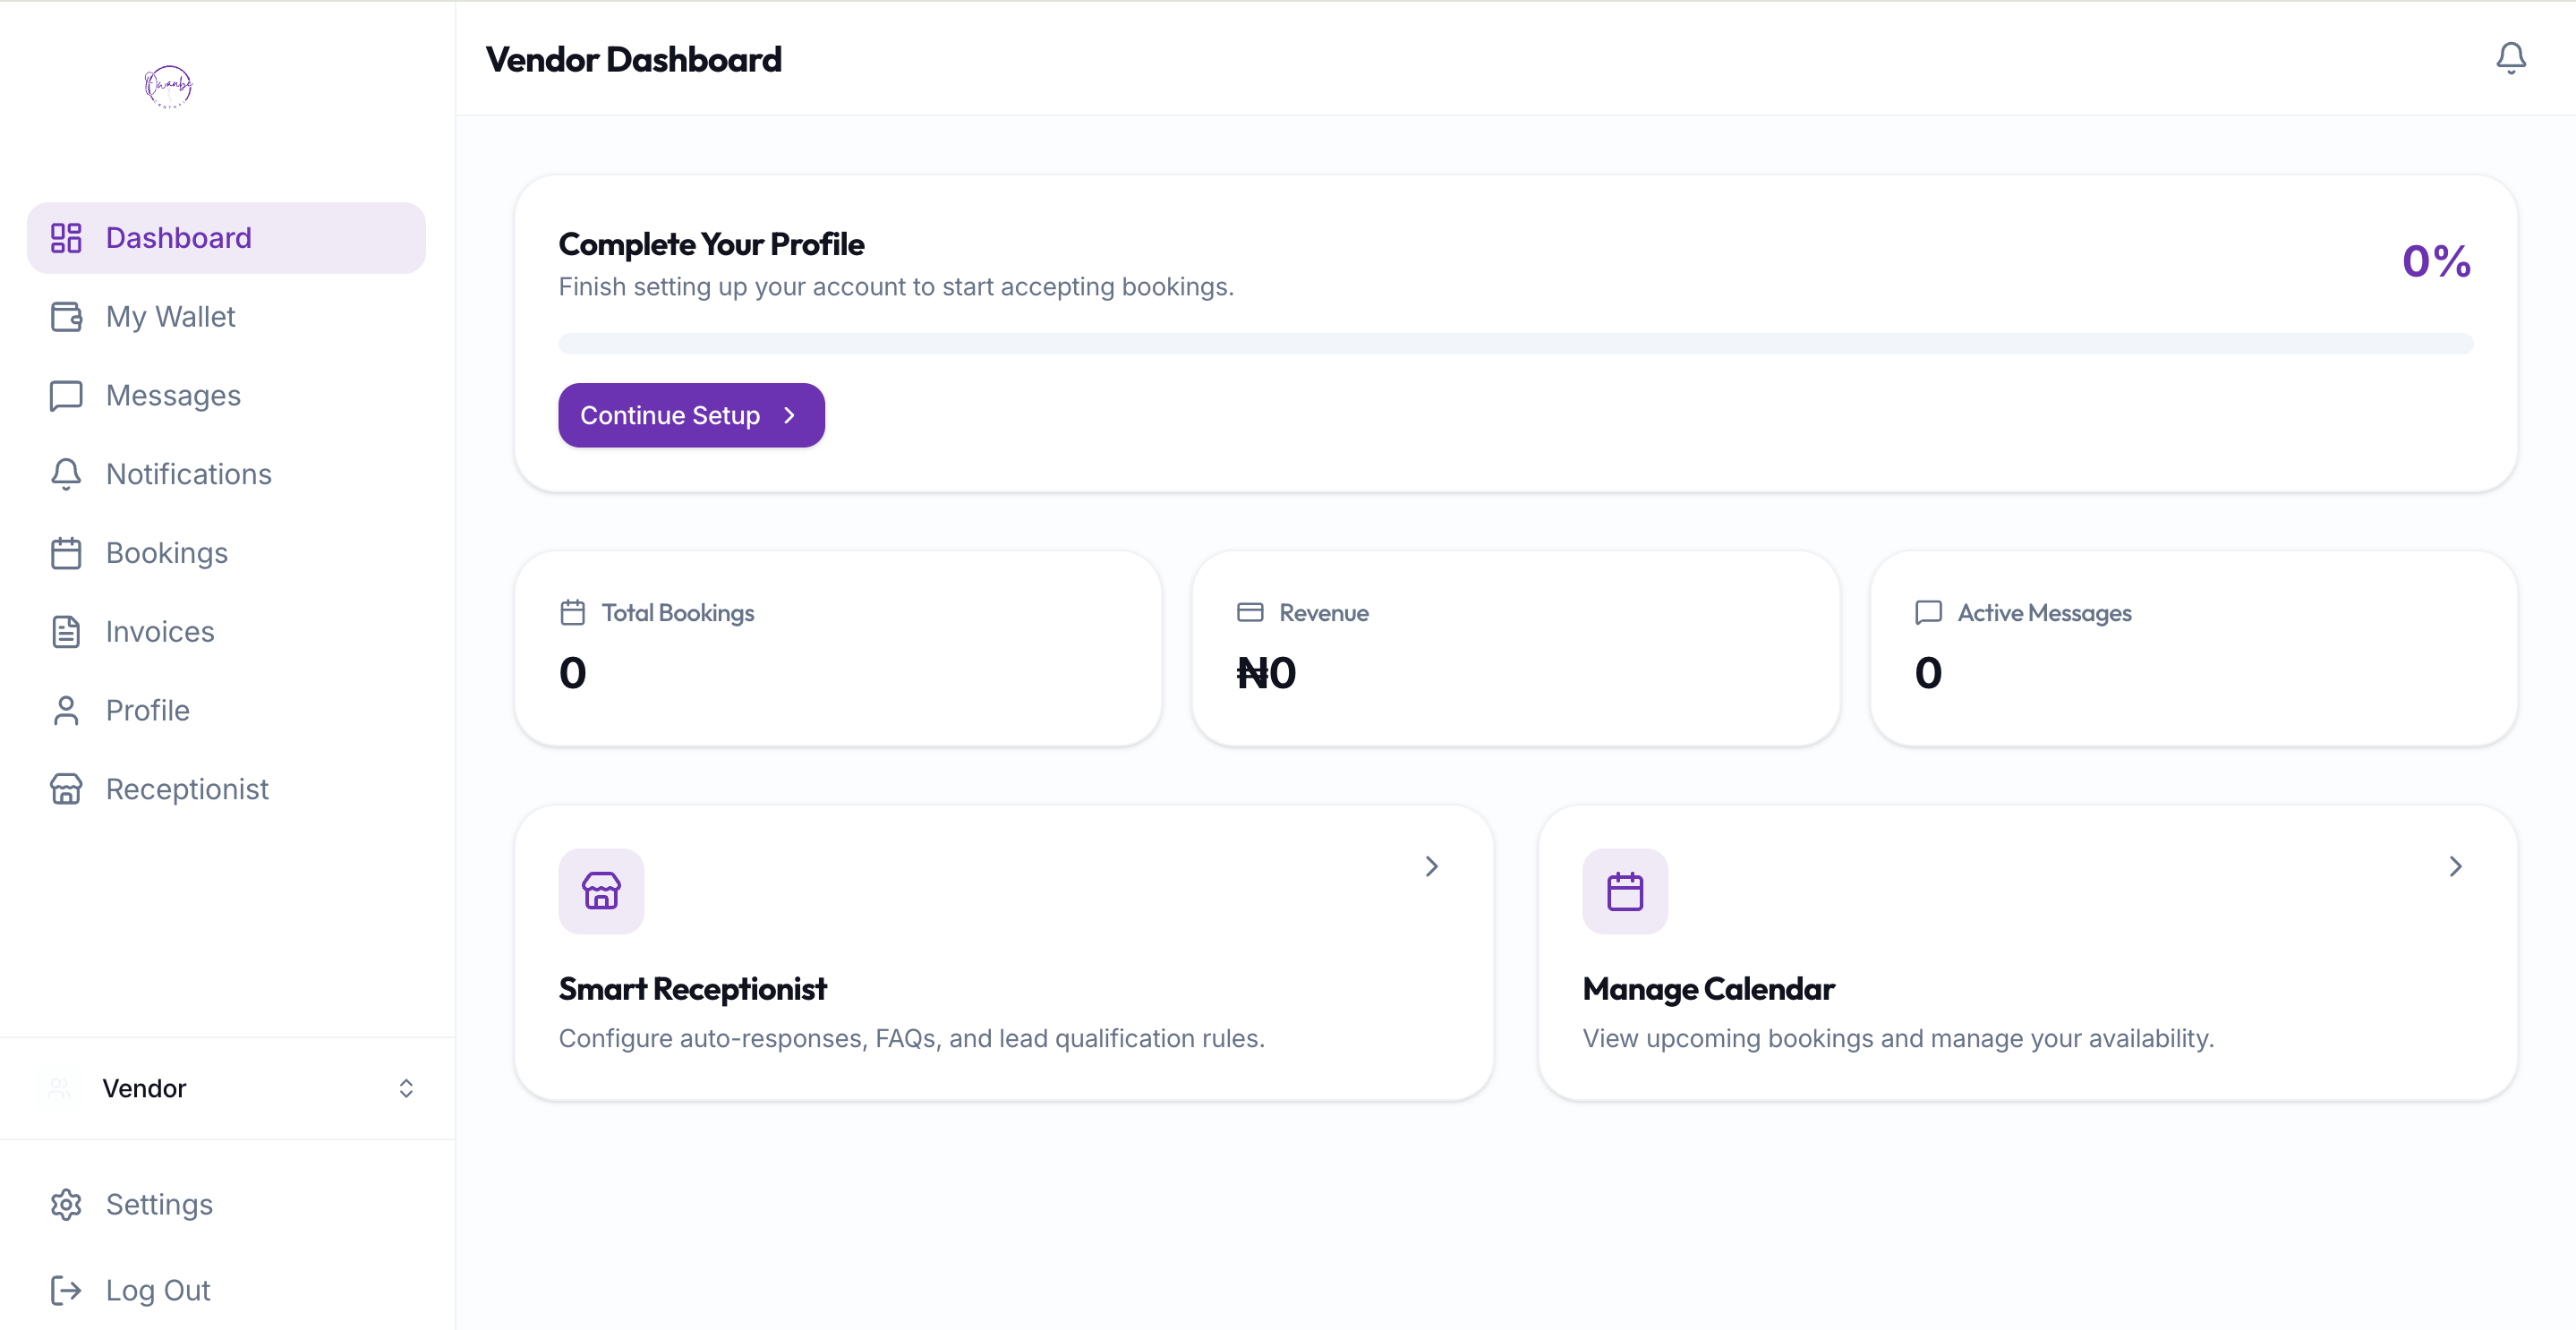This screenshot has height=1330, width=2576.
Task: Click the purple calendar icon on Manage Calendar card
Action: [x=1624, y=891]
